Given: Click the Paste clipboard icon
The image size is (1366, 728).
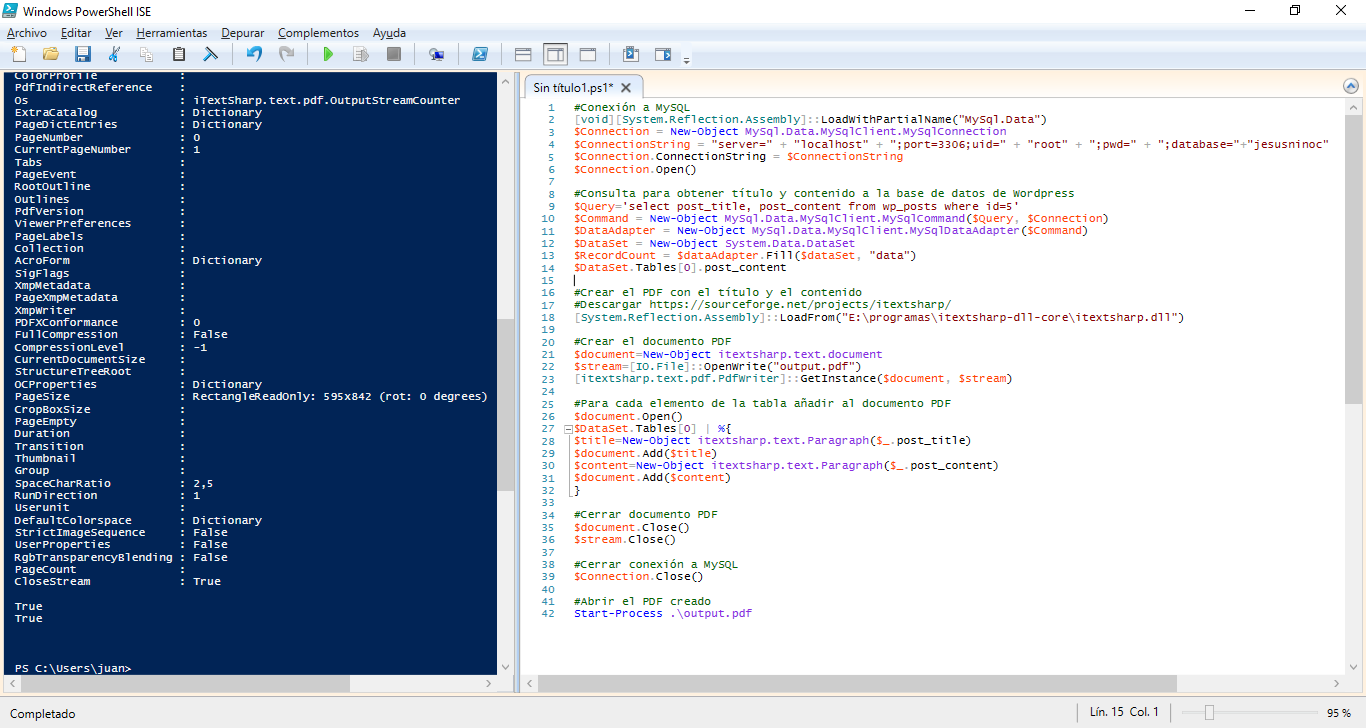Looking at the screenshot, I should pos(178,54).
